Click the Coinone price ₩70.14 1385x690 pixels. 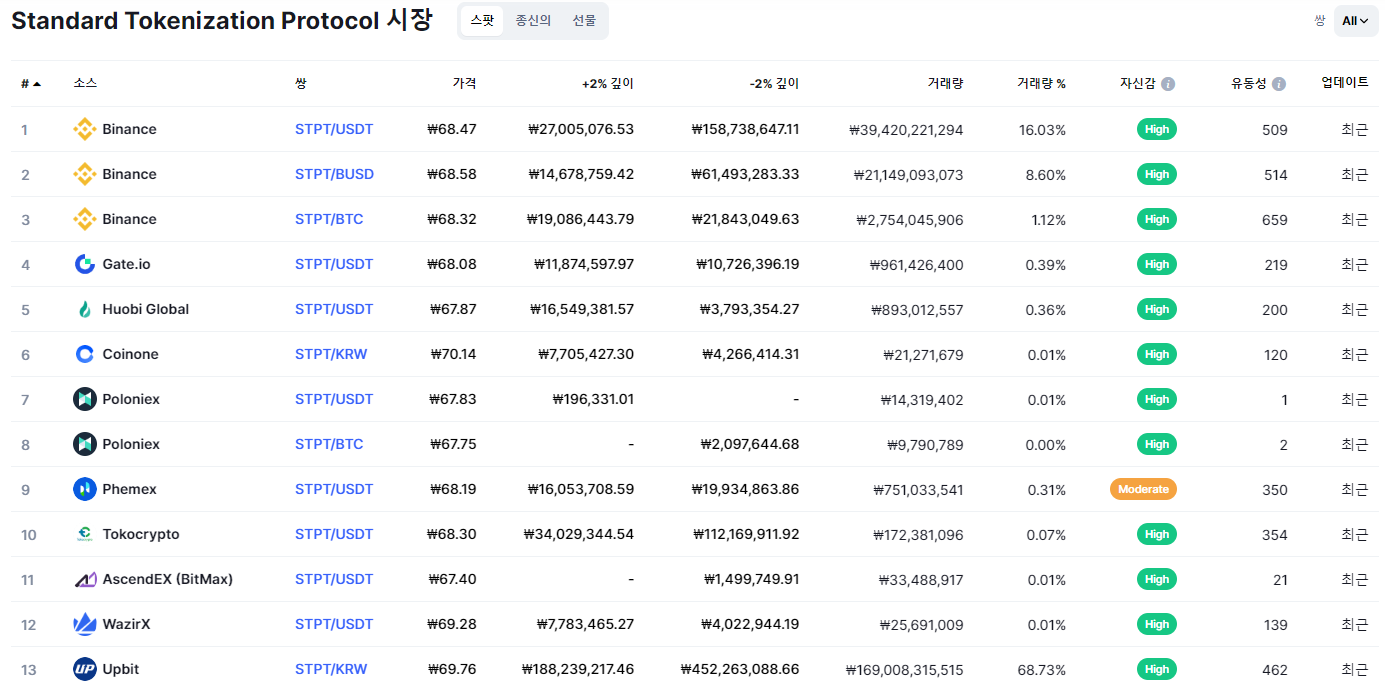(454, 354)
